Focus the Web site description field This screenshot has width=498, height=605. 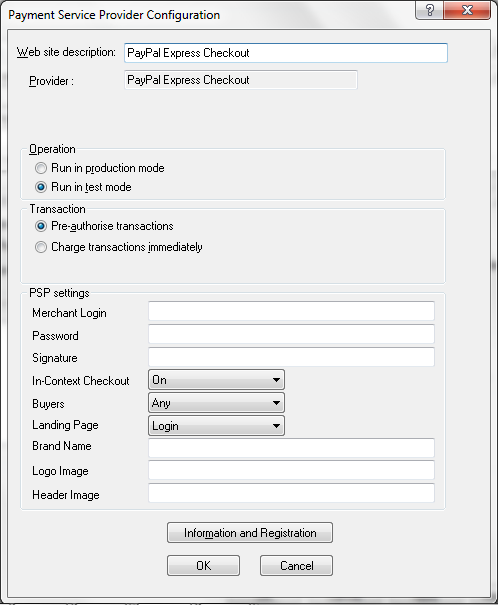(286, 53)
